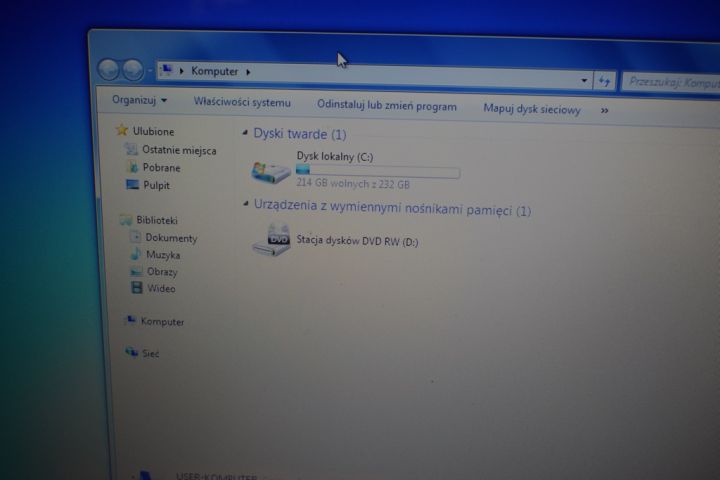720x480 pixels.
Task: Click the Forward navigation arrow button
Action: click(x=132, y=70)
